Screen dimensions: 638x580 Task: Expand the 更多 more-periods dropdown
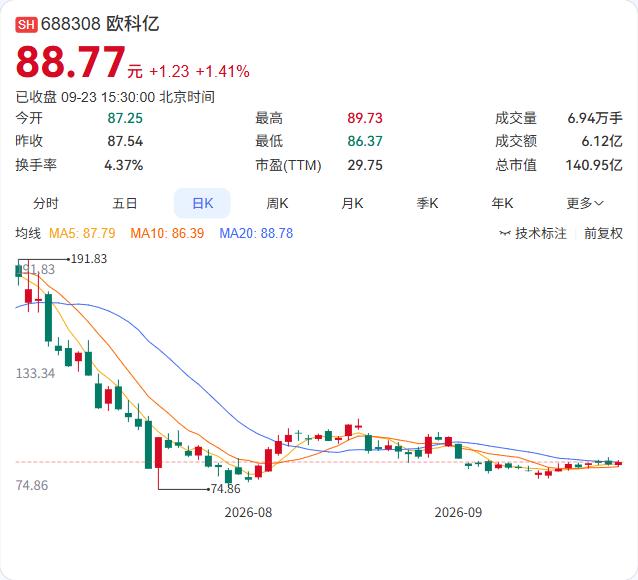coord(585,203)
